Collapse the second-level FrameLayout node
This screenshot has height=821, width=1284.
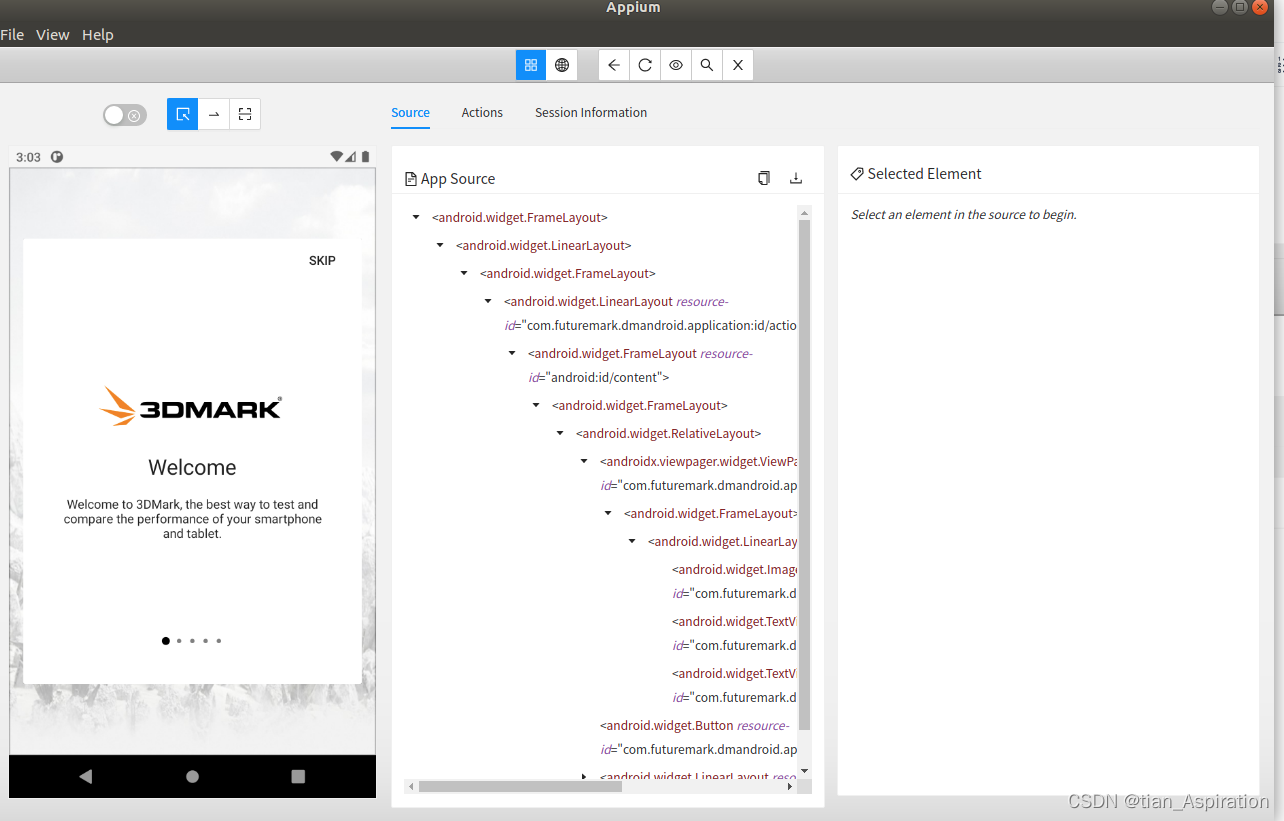(x=464, y=273)
